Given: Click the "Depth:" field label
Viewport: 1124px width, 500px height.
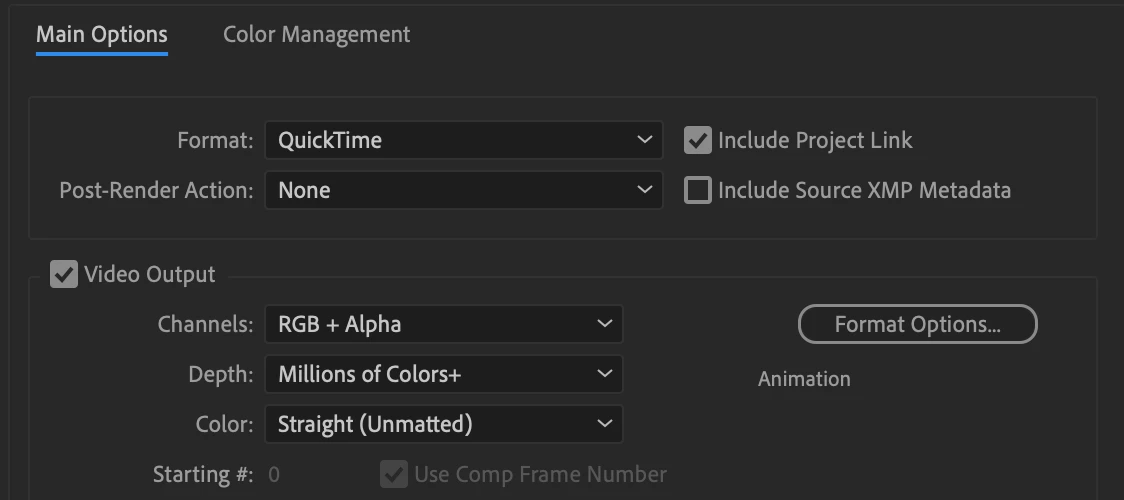Looking at the screenshot, I should point(220,374).
